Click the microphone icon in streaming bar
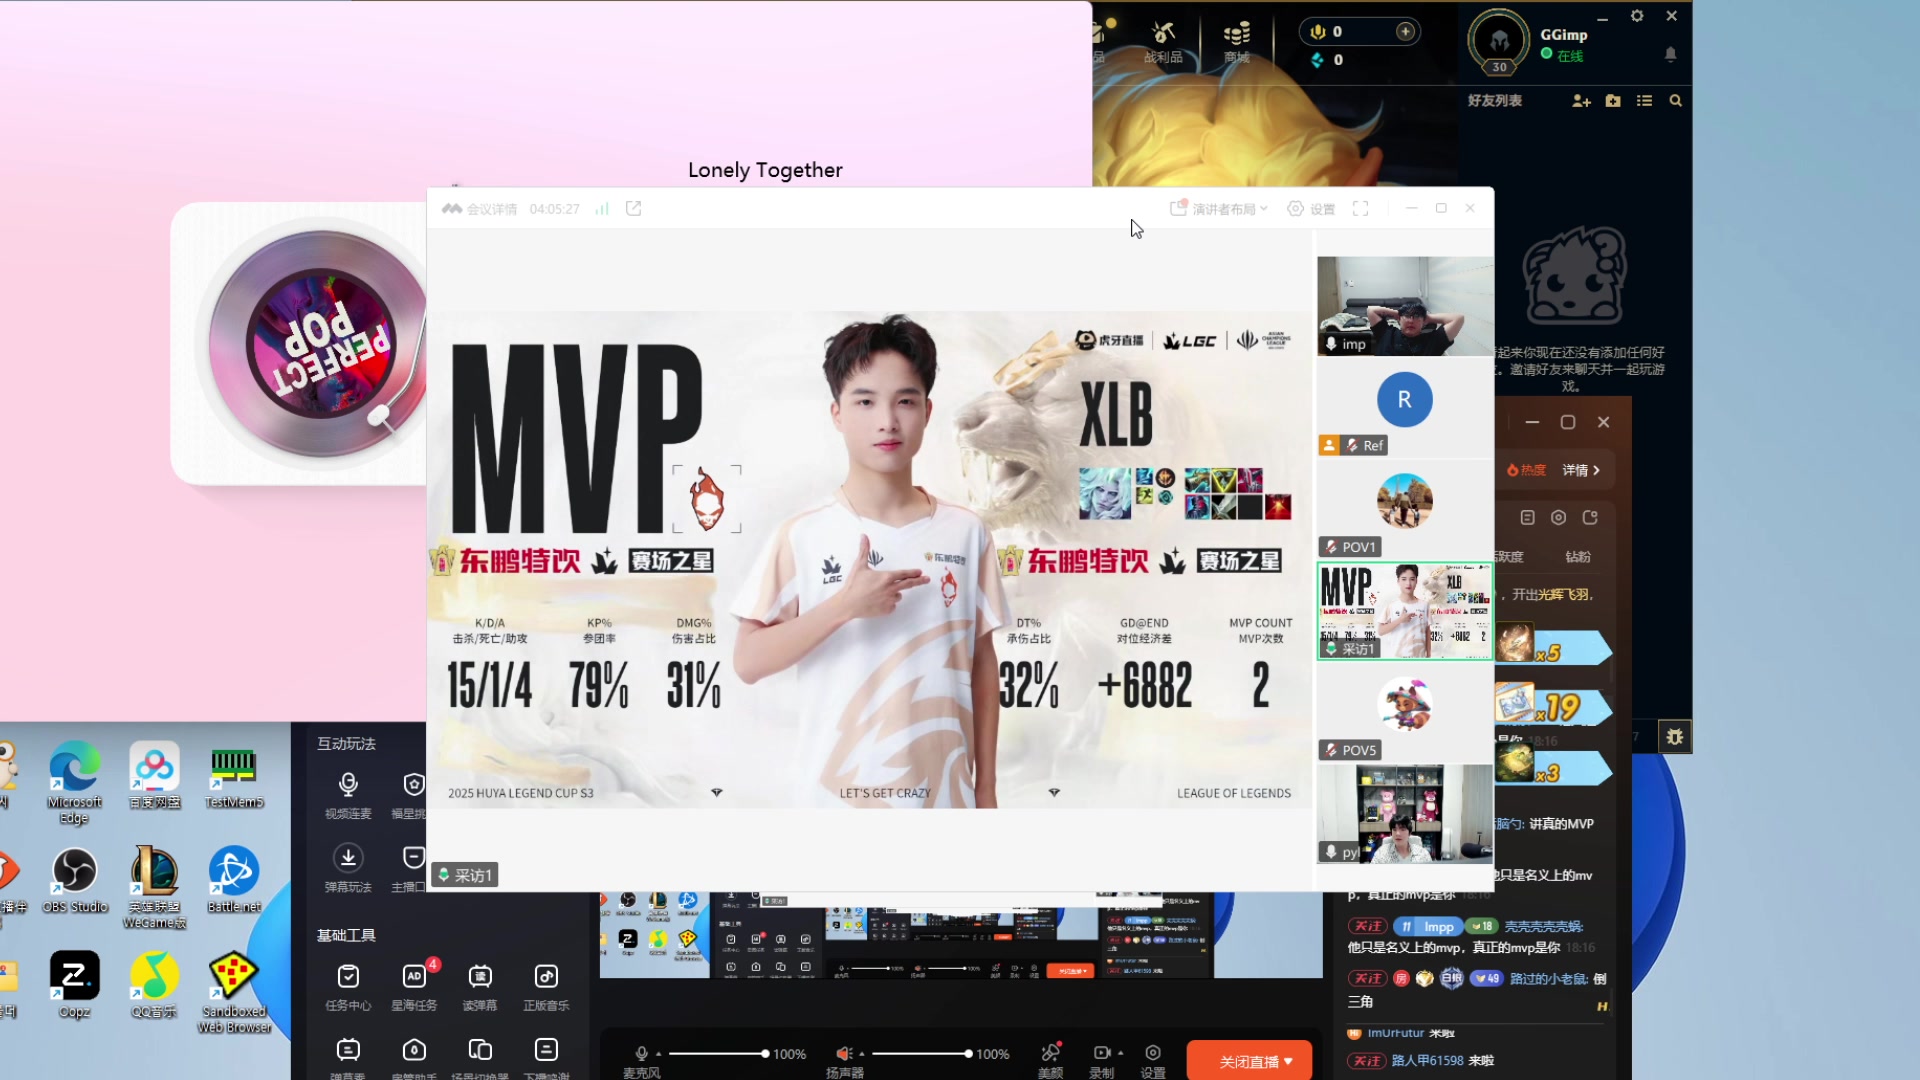Screen dimensions: 1920x1080 coord(642,1053)
